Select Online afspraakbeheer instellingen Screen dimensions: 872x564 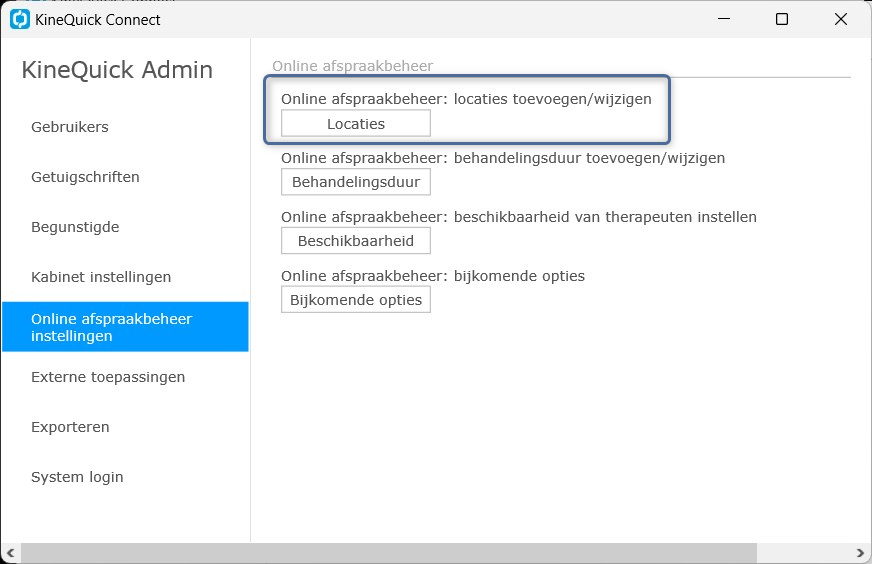[x=125, y=327]
